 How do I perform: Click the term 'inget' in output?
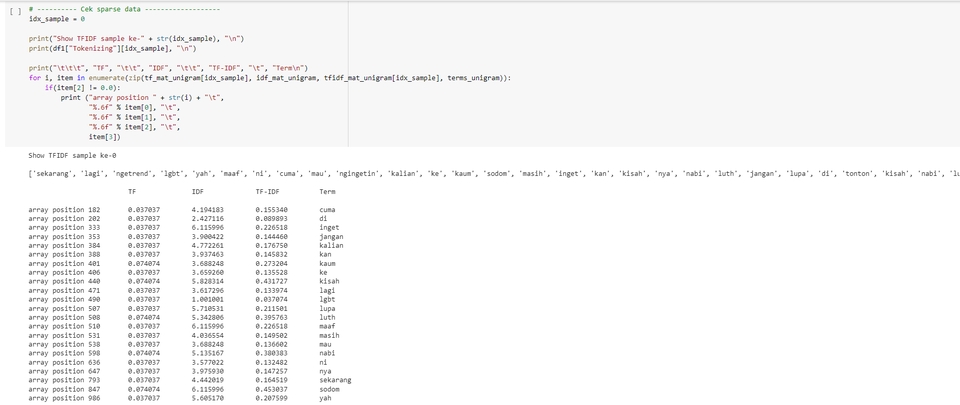[329, 228]
